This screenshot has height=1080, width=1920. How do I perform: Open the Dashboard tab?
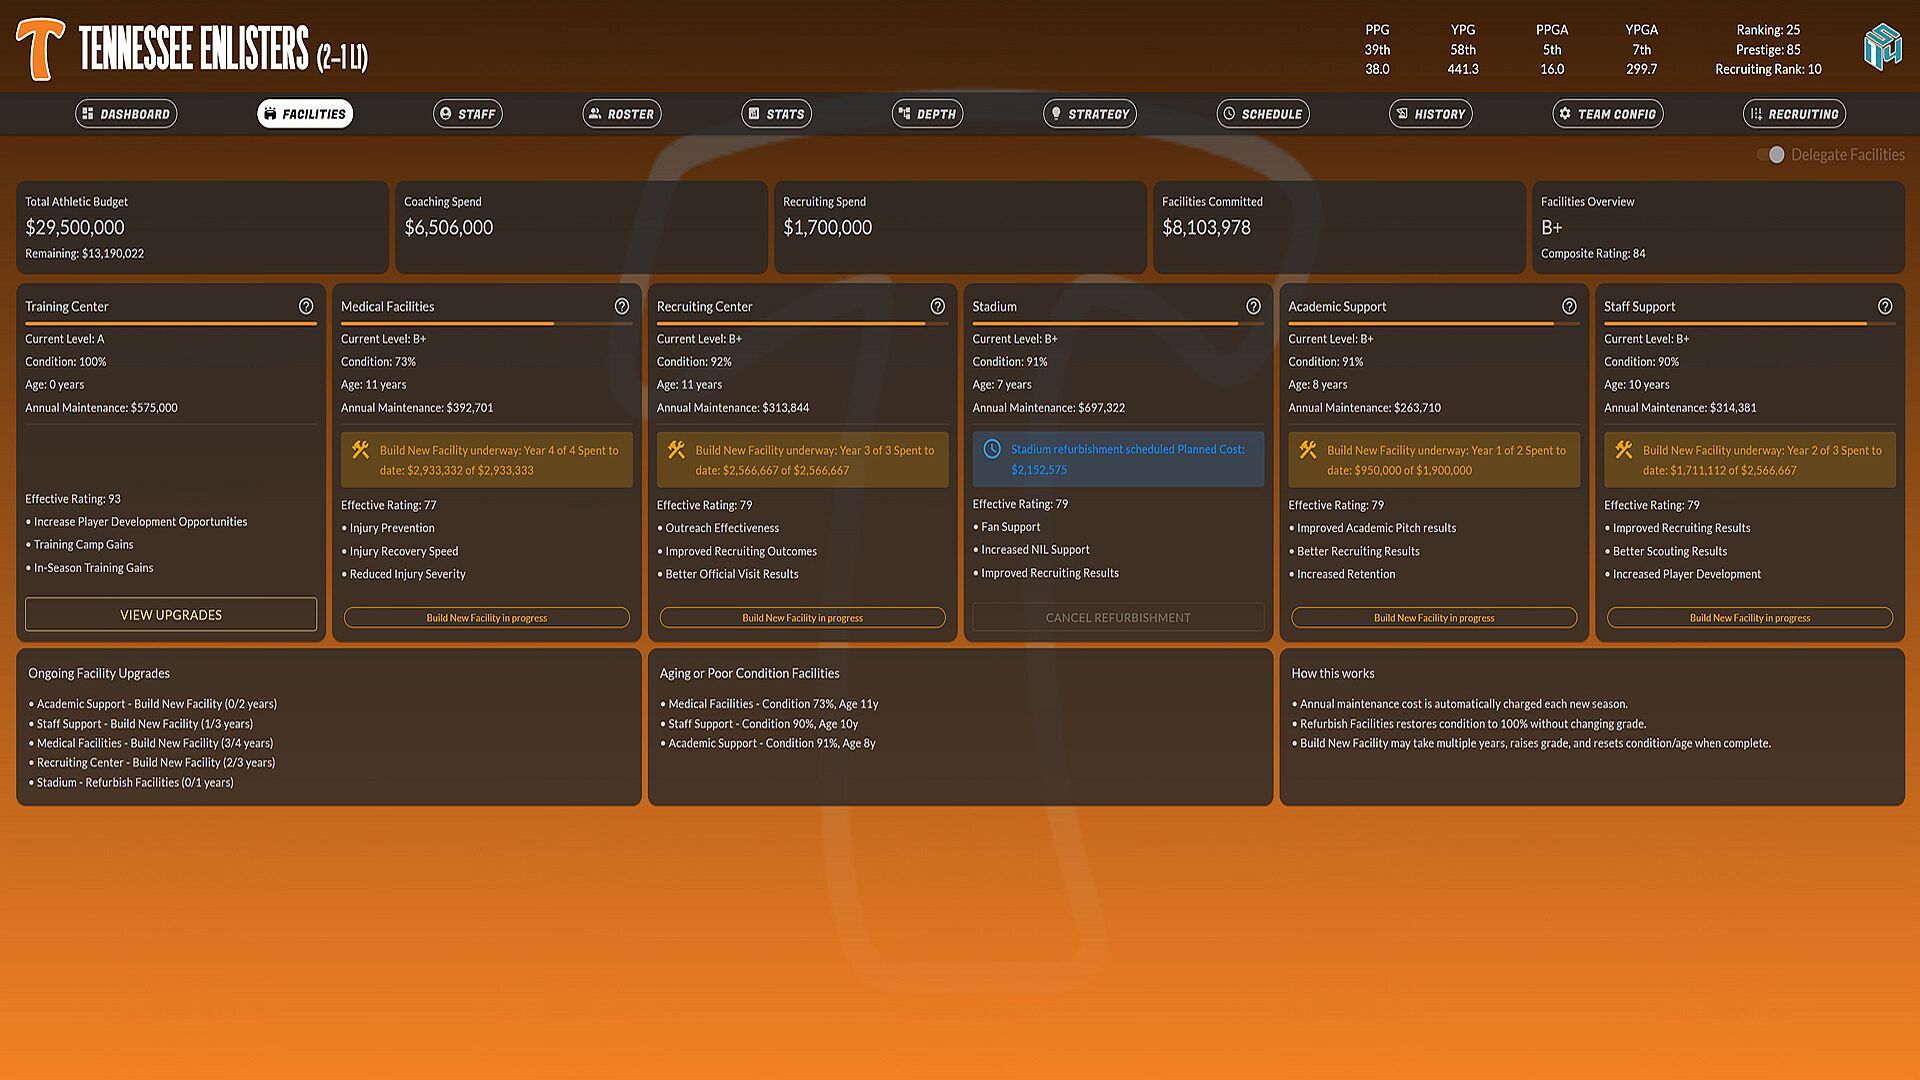tap(126, 114)
